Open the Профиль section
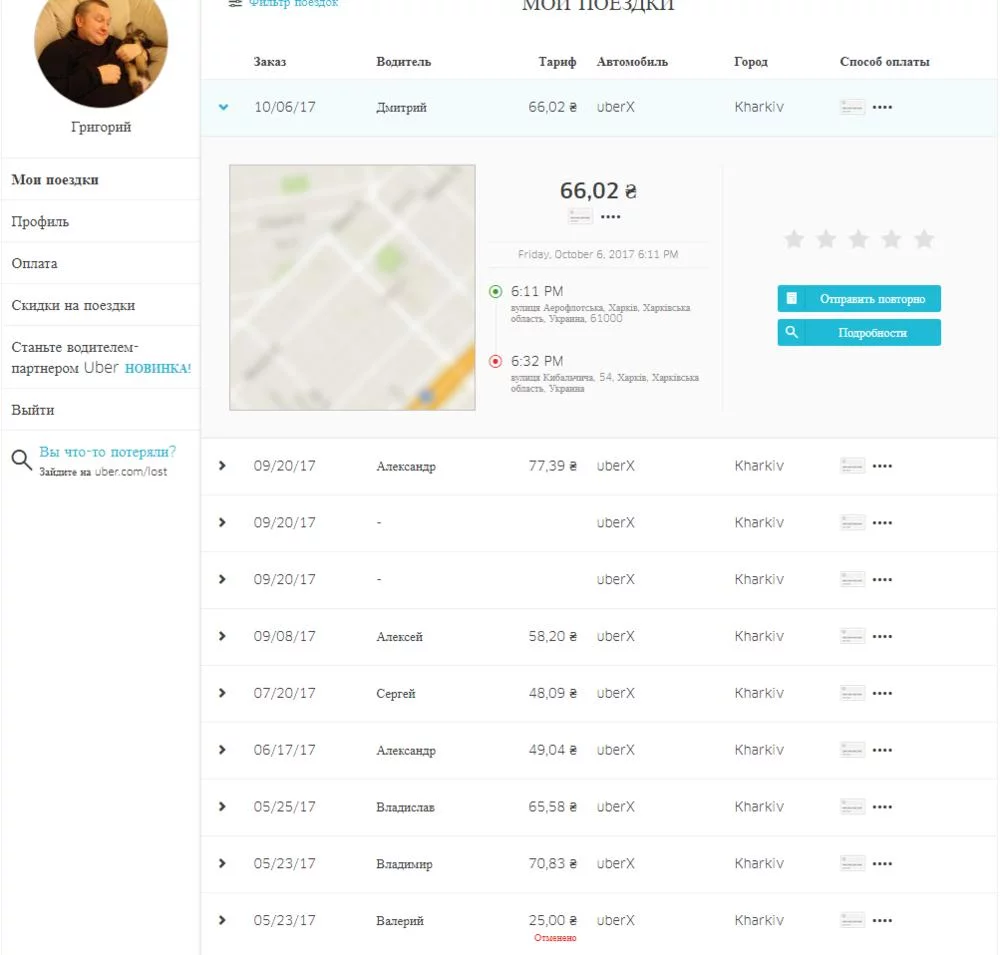The width and height of the screenshot is (1000, 955). (x=40, y=222)
